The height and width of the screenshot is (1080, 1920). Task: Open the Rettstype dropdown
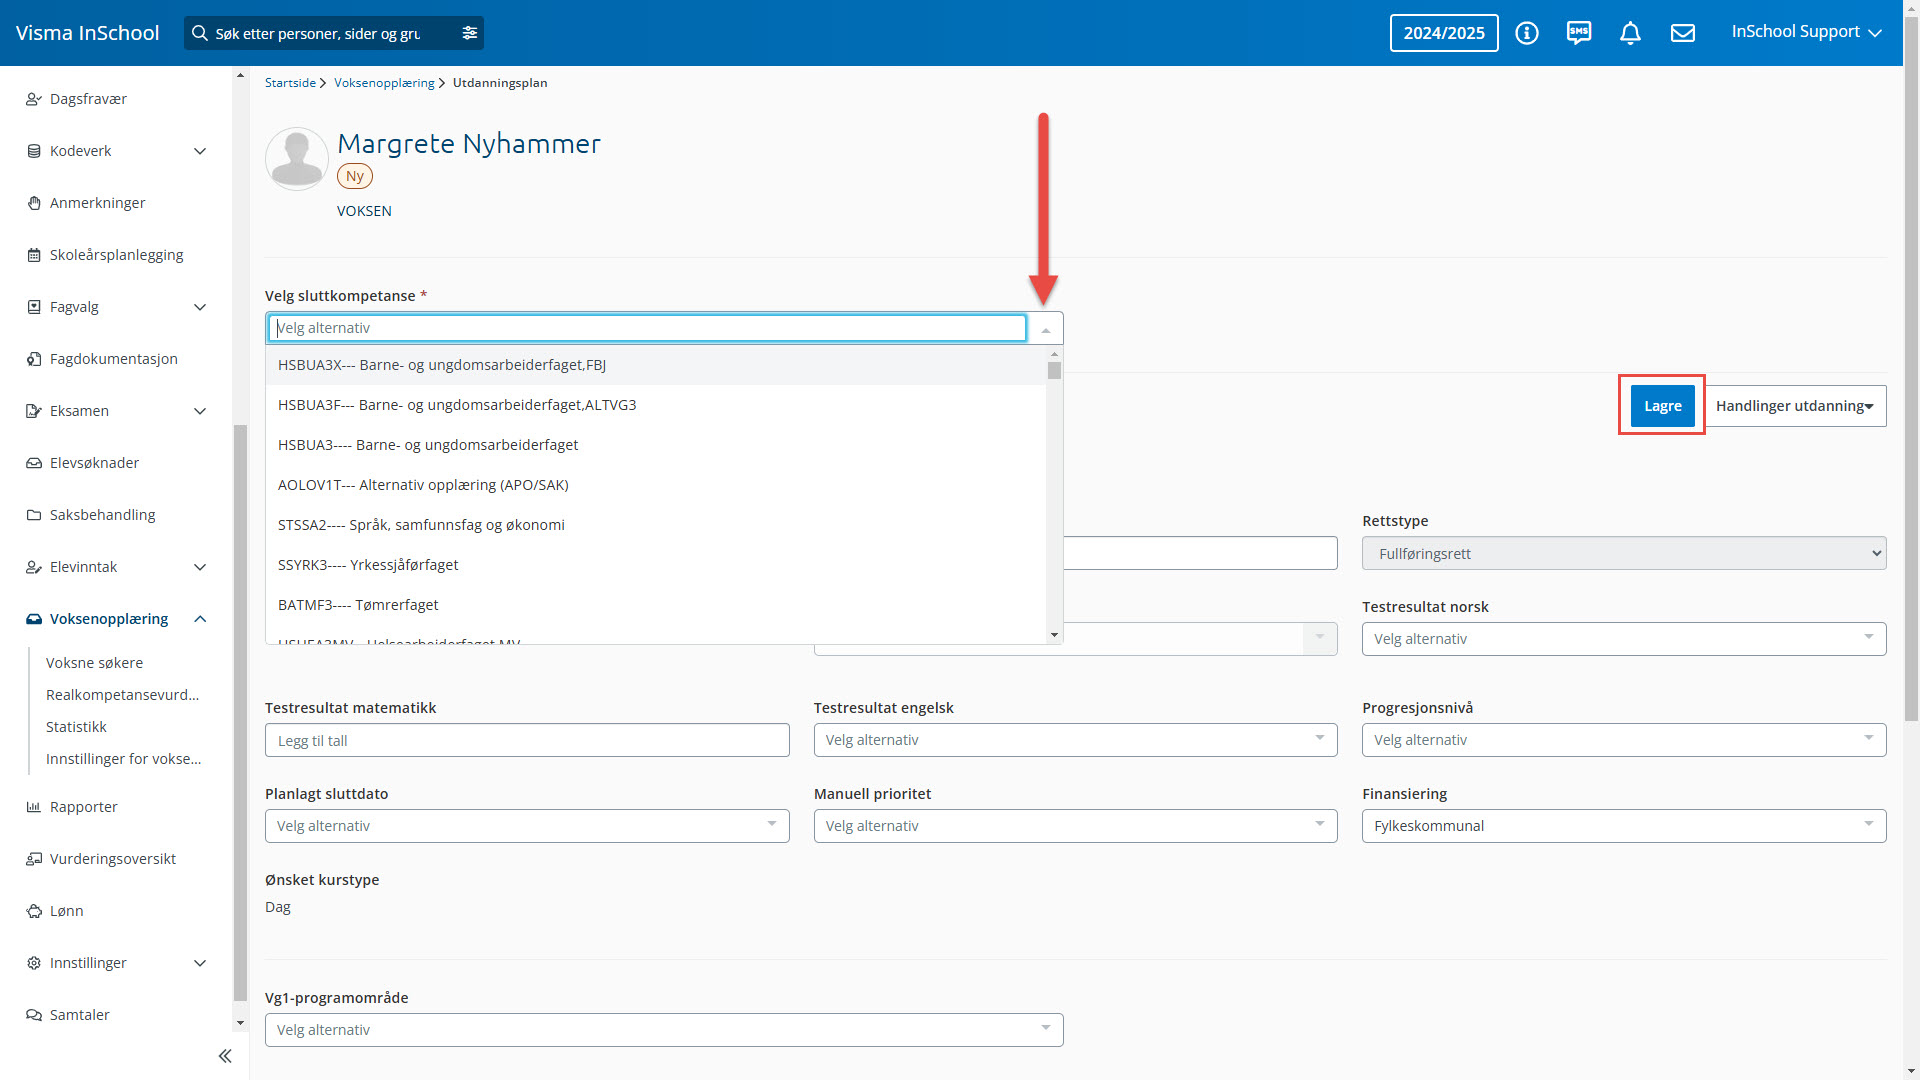1623,553
